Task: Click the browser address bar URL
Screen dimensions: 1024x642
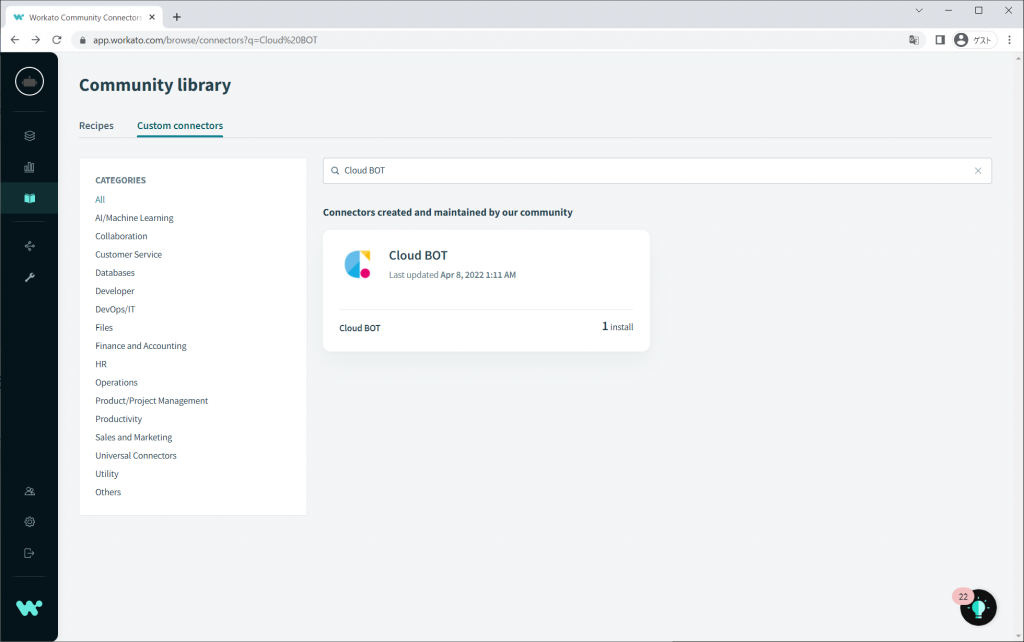Action: click(x=205, y=40)
